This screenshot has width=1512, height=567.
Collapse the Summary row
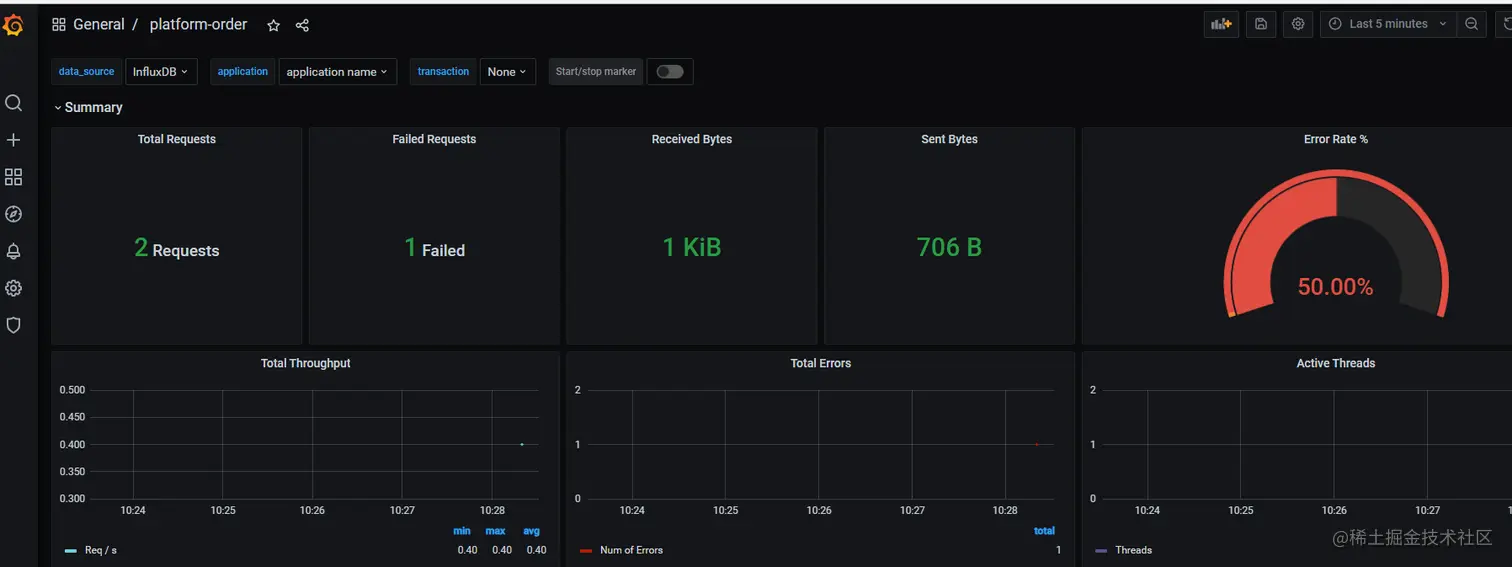(x=88, y=107)
